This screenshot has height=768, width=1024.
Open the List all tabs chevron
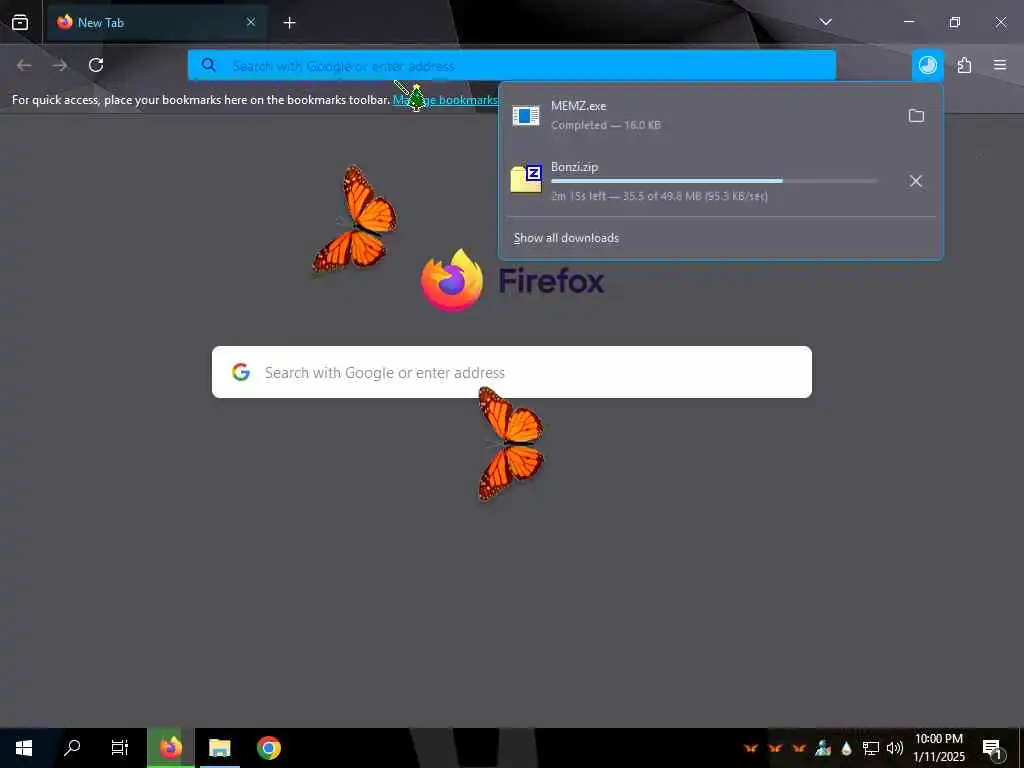coord(825,22)
